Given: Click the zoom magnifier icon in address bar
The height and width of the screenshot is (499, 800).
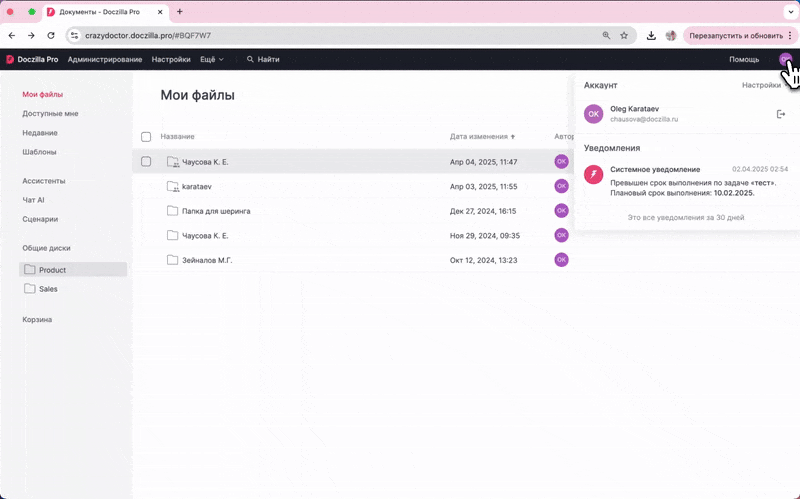Looking at the screenshot, I should (606, 35).
